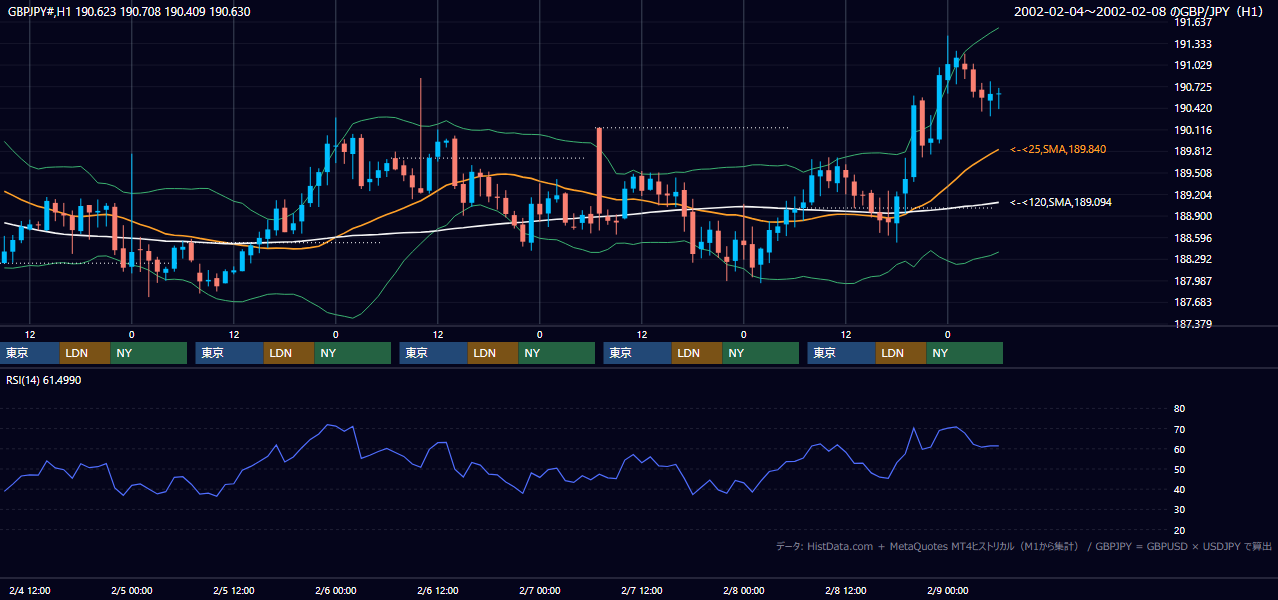Click price axis value 191.029
1278x600 pixels.
pyautogui.click(x=1193, y=65)
